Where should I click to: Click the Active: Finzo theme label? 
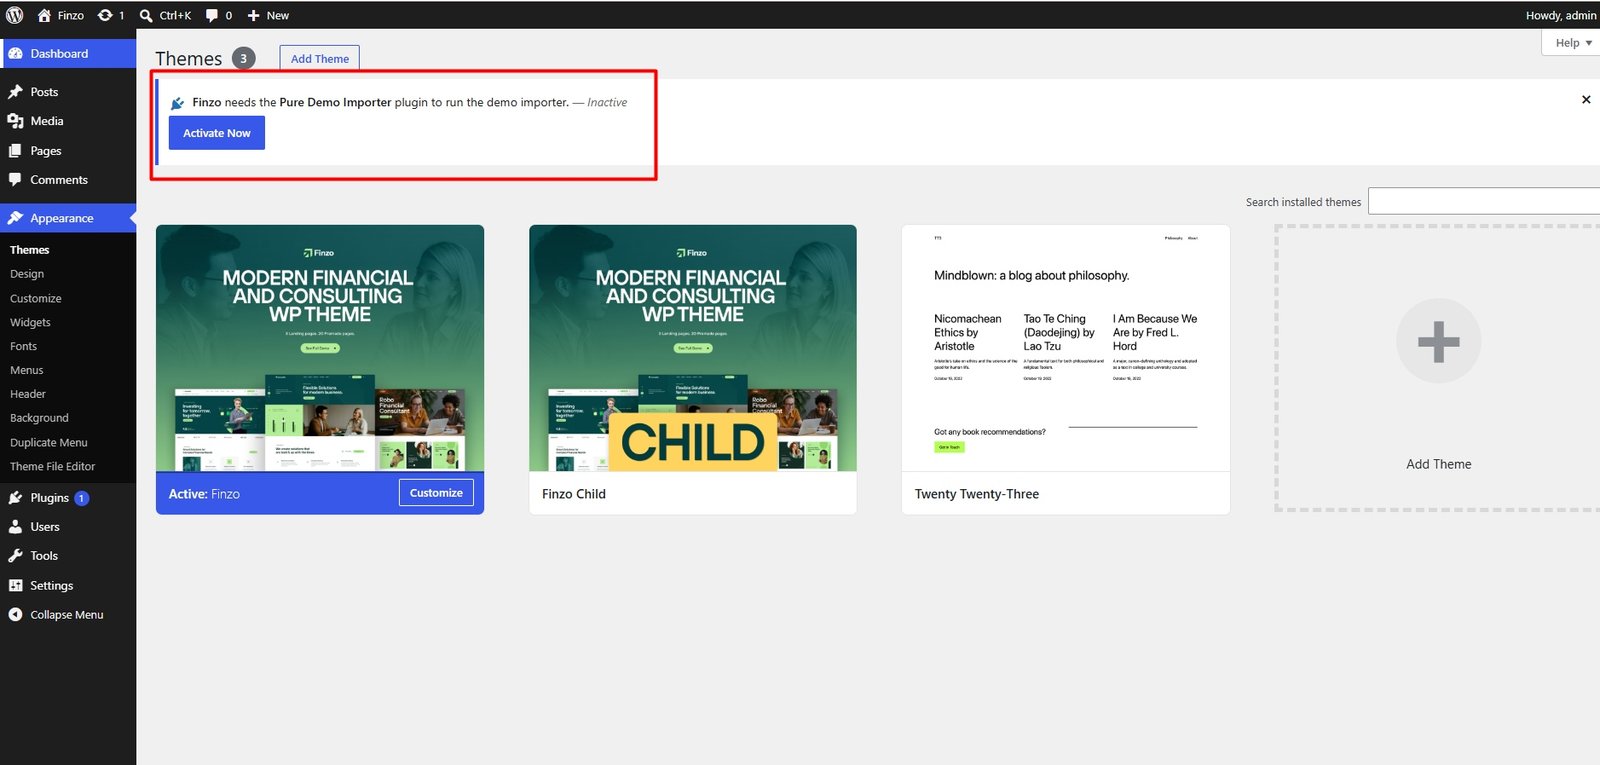point(204,494)
